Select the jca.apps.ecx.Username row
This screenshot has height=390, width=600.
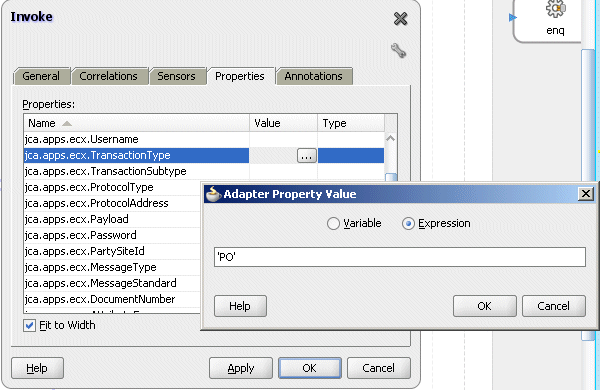pyautogui.click(x=204, y=139)
